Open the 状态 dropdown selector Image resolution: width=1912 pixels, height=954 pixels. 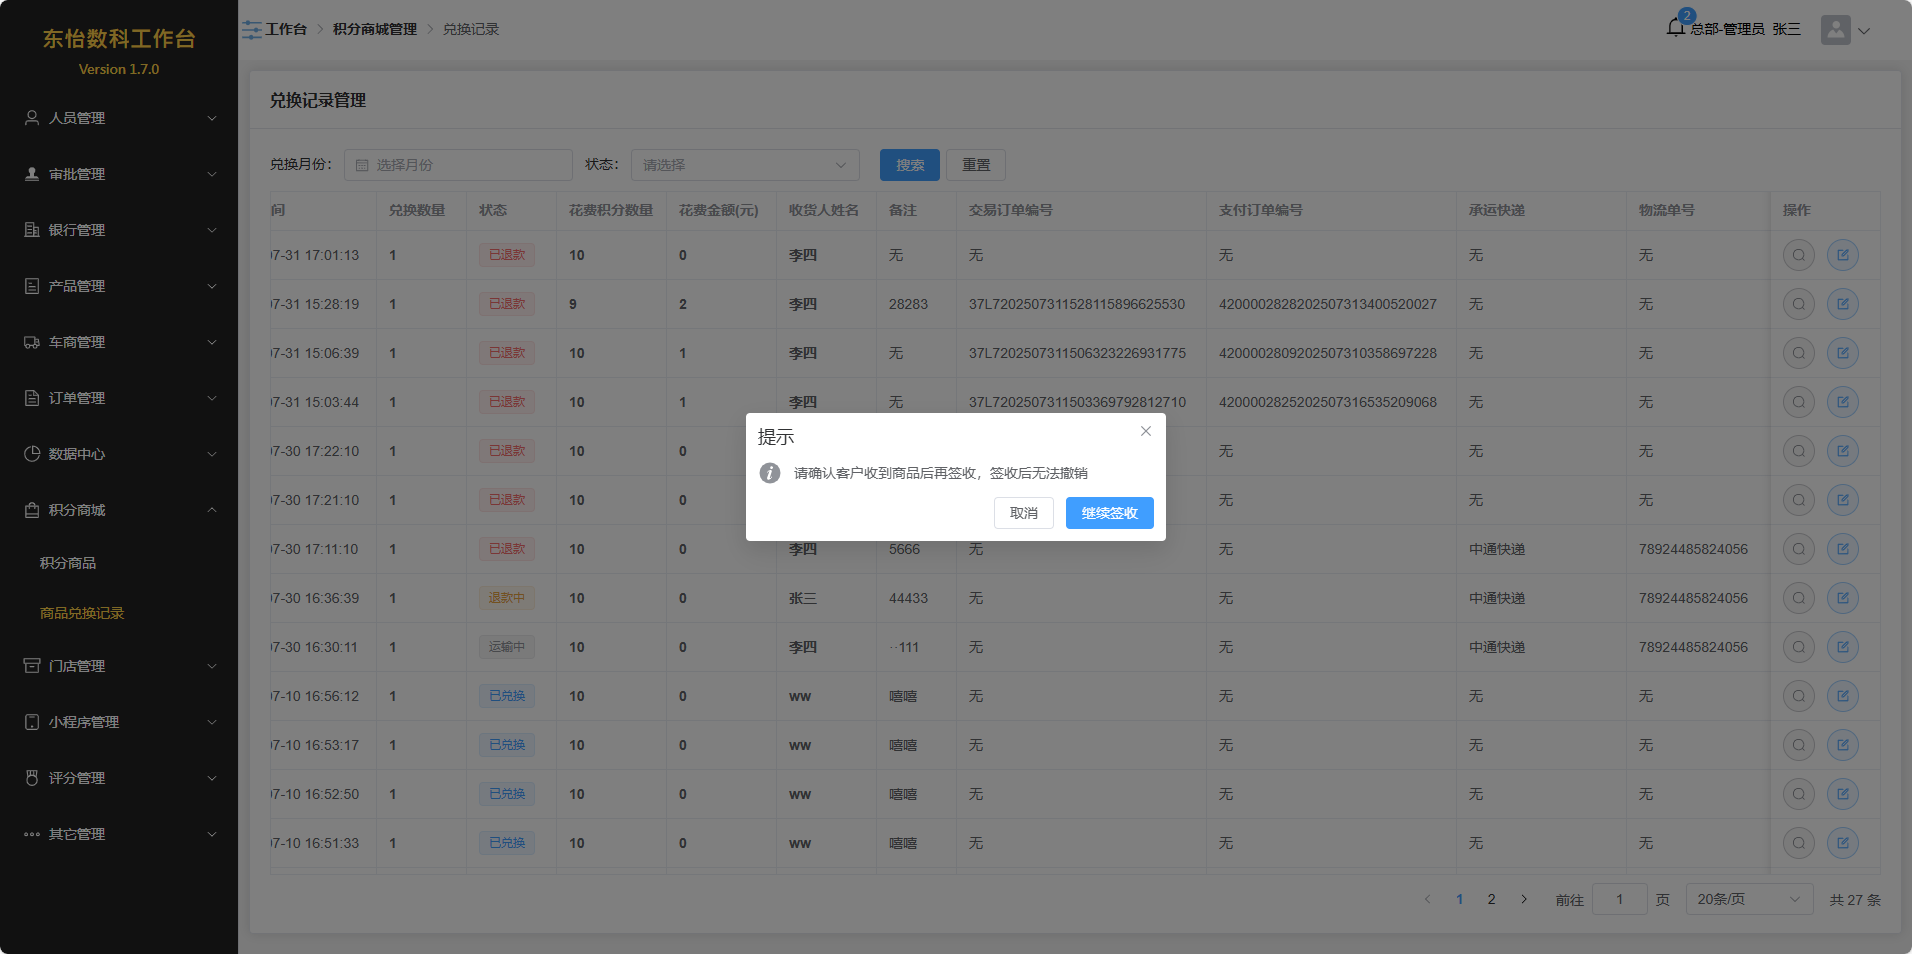(745, 165)
